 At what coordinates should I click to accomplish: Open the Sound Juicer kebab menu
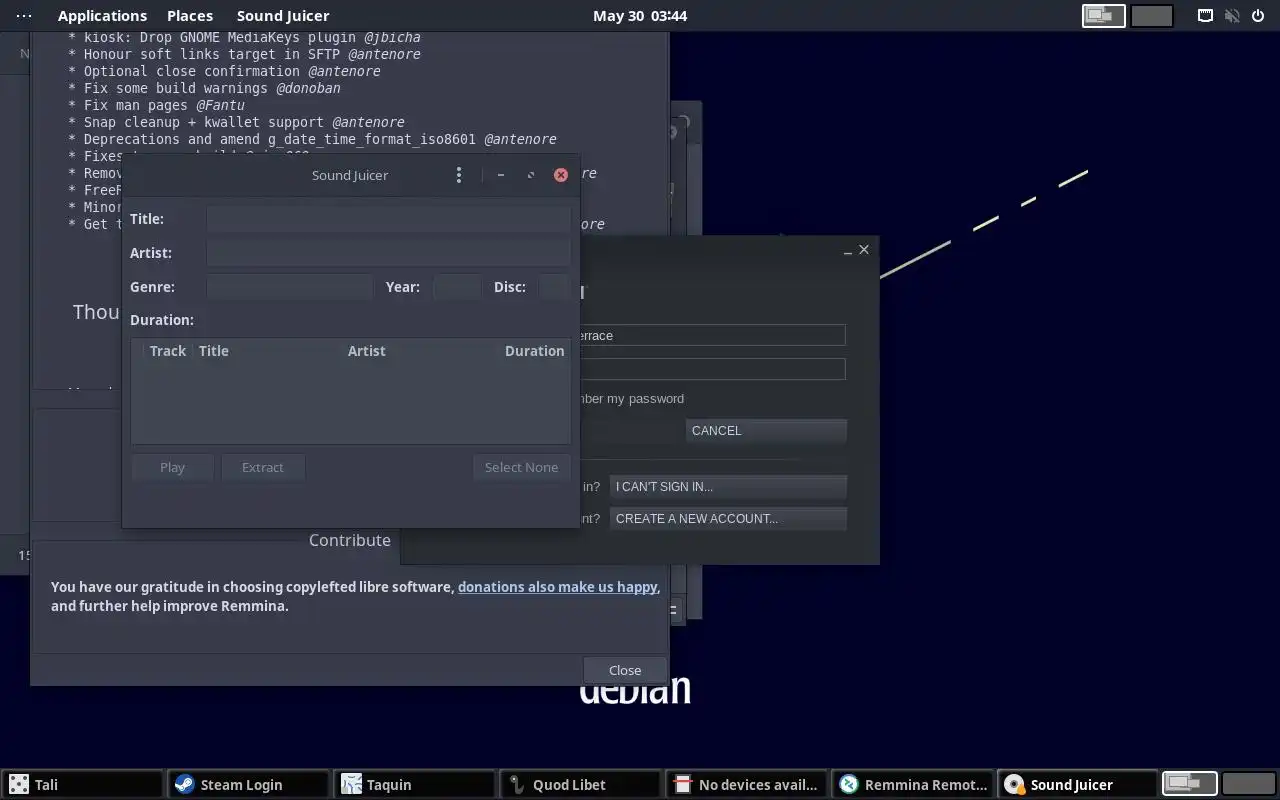click(x=459, y=175)
